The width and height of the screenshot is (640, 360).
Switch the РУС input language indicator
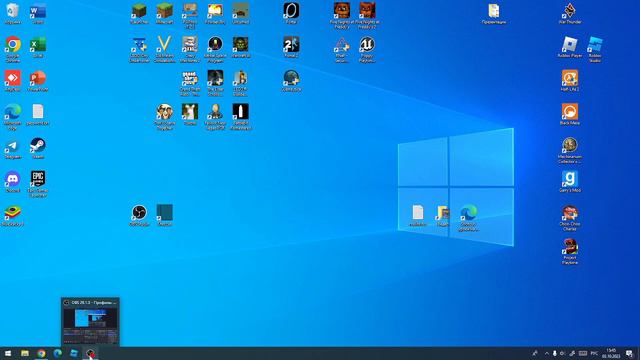coord(594,353)
